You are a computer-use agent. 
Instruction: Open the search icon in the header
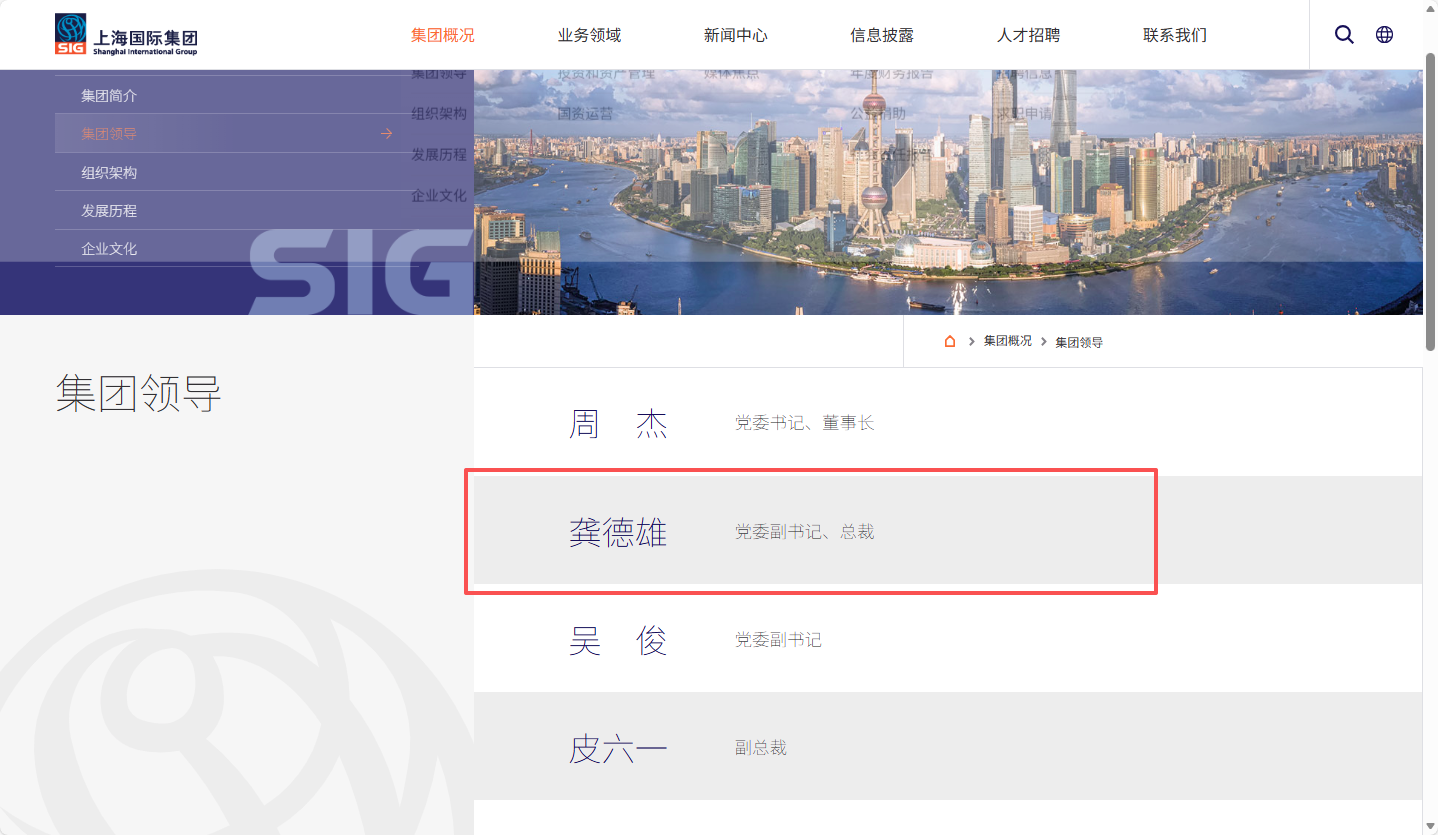tap(1344, 35)
